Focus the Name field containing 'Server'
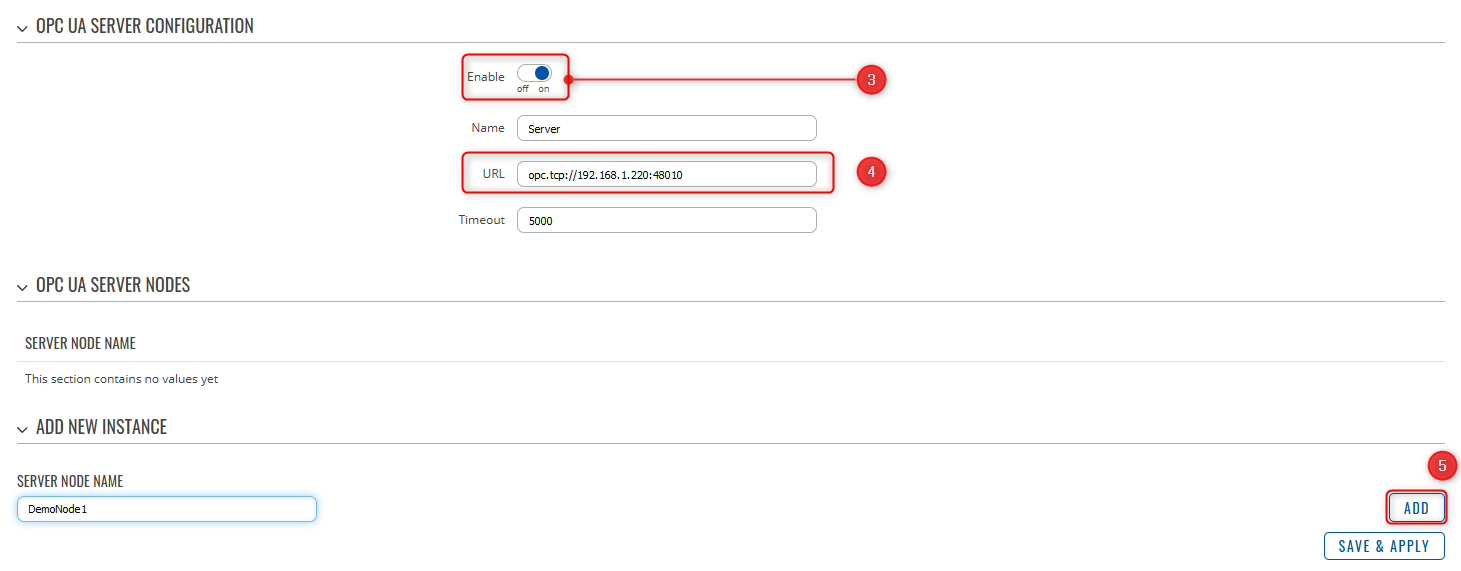The image size is (1461, 571). 666,128
